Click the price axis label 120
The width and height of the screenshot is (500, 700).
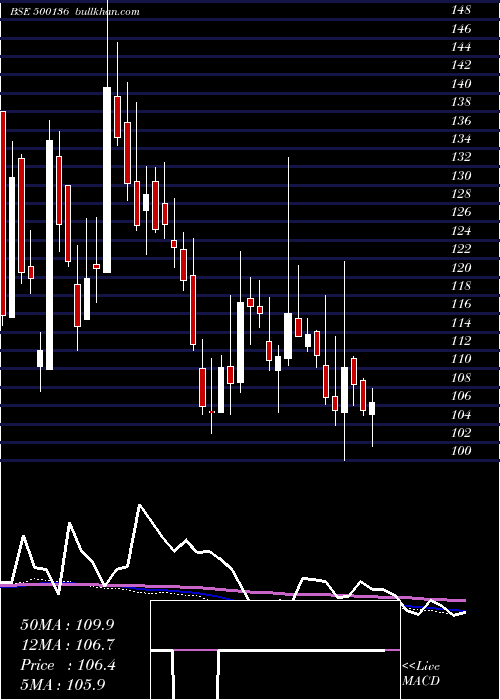pyautogui.click(x=461, y=268)
